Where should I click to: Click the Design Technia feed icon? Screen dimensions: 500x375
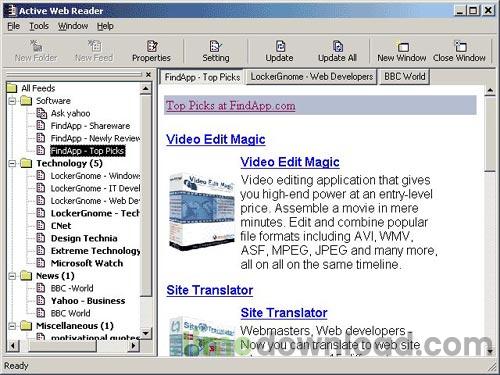(40, 238)
